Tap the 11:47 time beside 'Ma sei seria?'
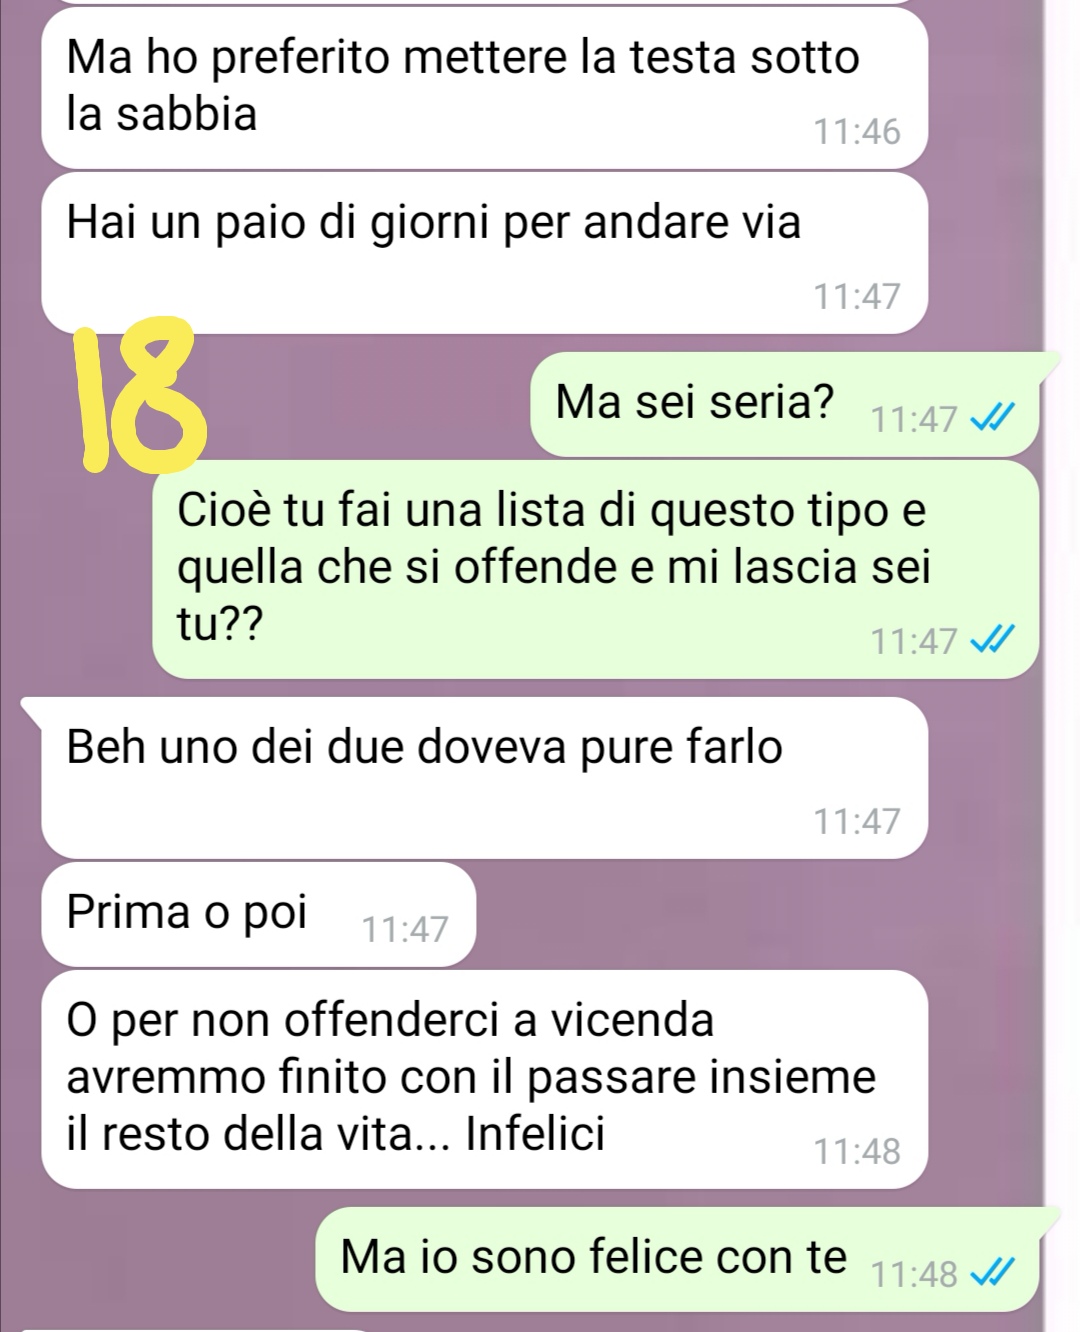 [x=914, y=420]
